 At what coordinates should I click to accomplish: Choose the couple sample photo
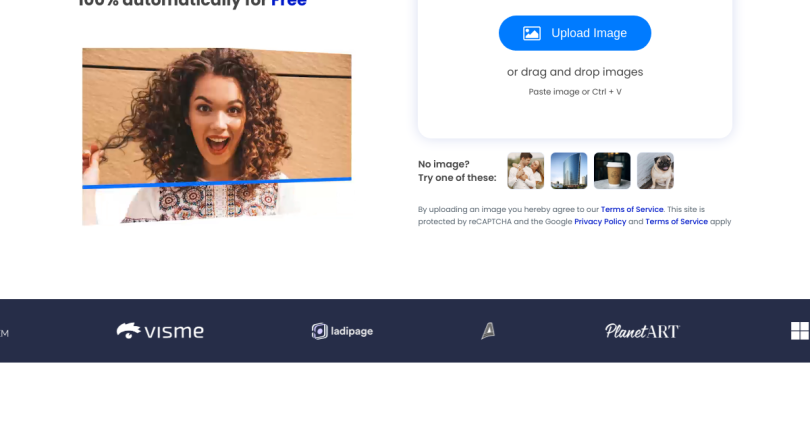(x=526, y=171)
